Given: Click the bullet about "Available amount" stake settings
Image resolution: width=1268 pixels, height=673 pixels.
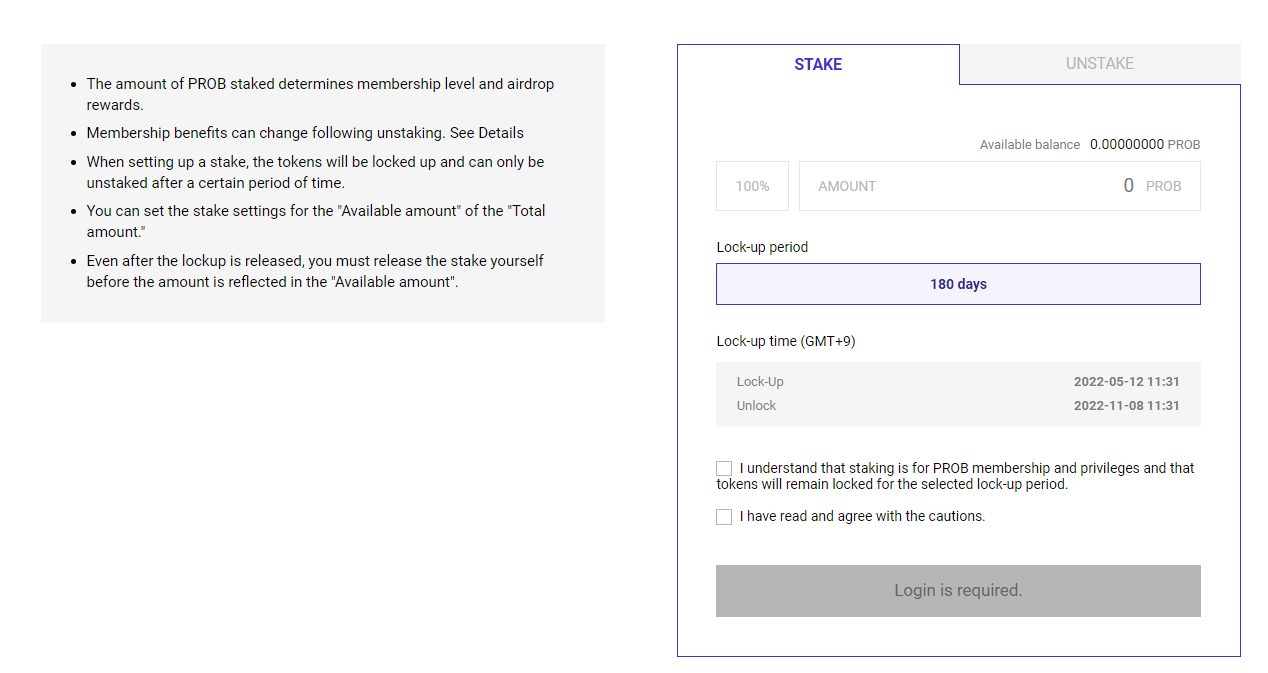Looking at the screenshot, I should [316, 221].
